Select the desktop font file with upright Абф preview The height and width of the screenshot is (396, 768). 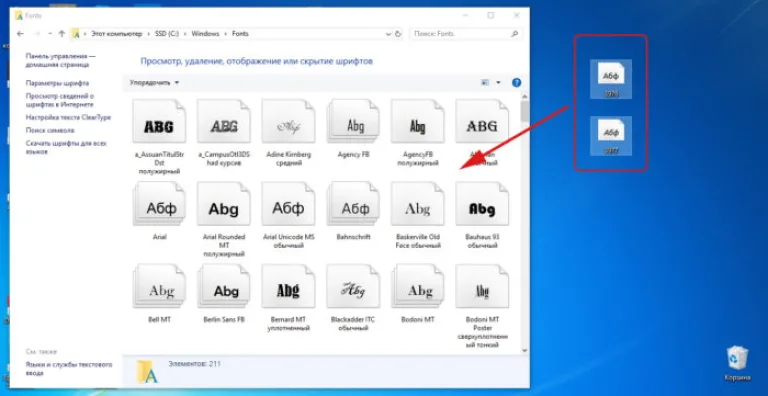tap(611, 79)
